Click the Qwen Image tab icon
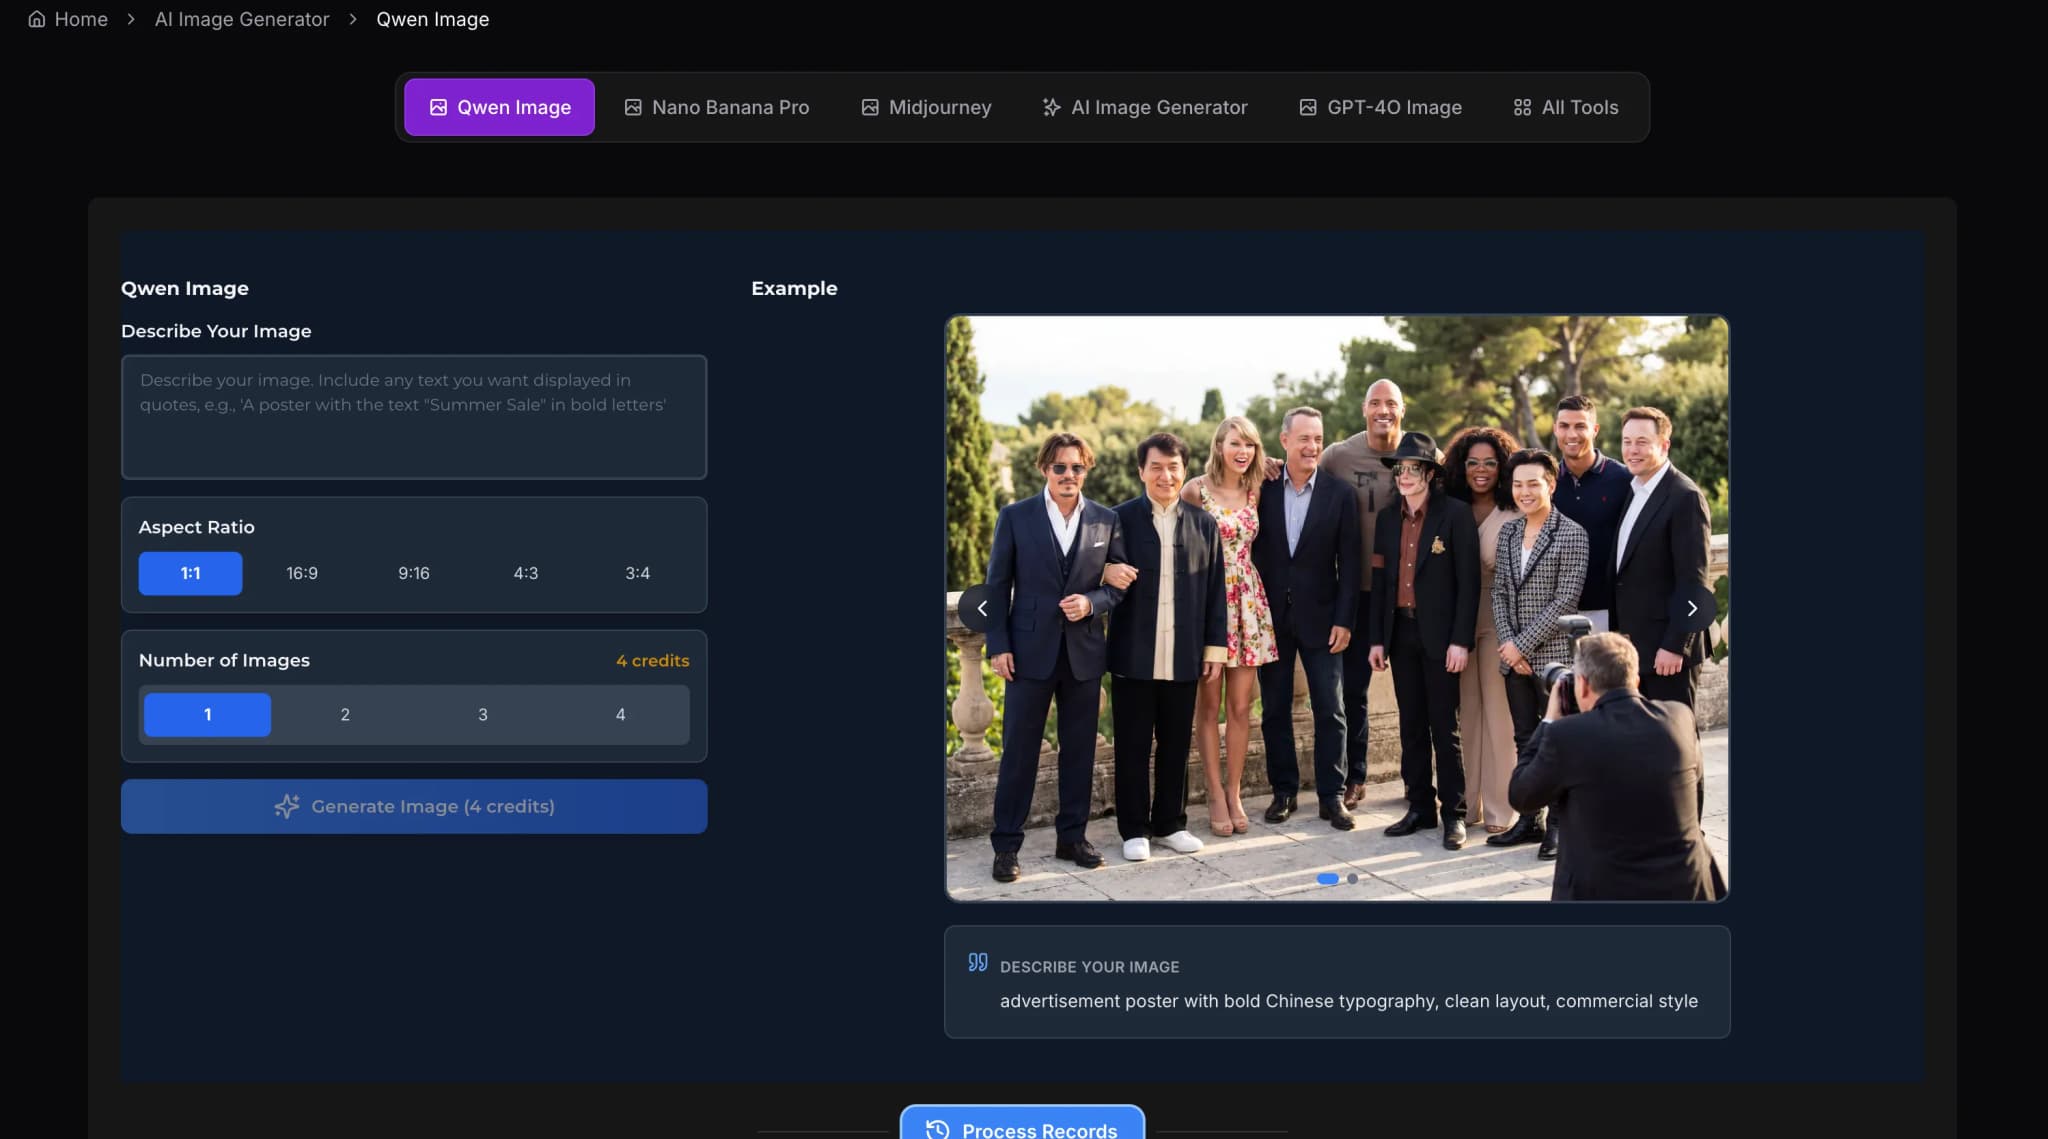This screenshot has width=2048, height=1139. (x=438, y=107)
